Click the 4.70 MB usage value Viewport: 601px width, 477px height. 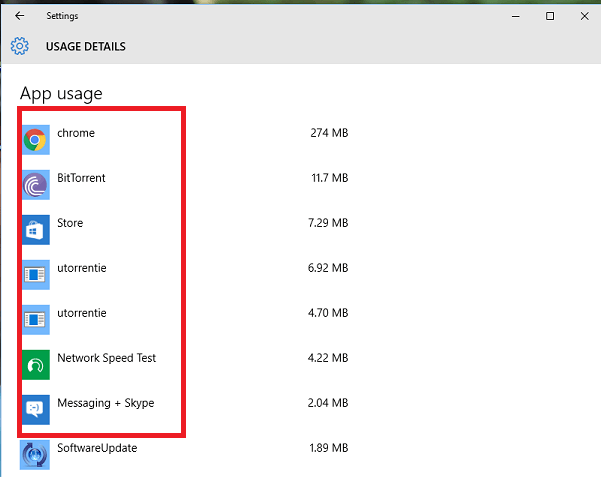[328, 313]
